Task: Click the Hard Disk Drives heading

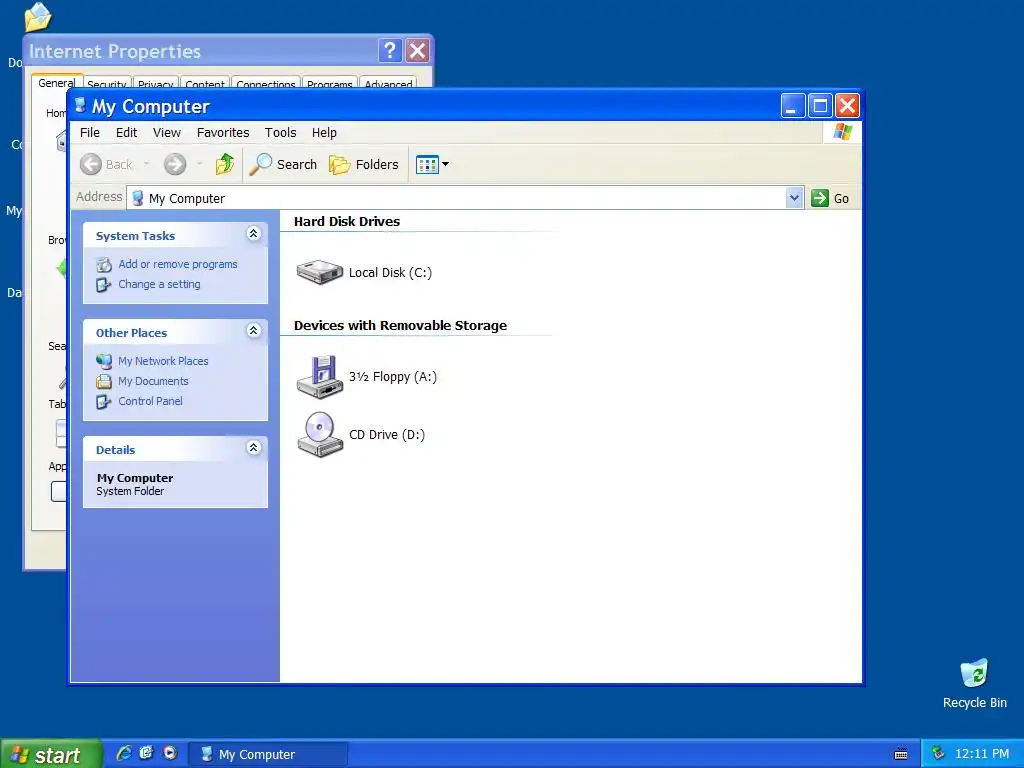Action: coord(347,221)
